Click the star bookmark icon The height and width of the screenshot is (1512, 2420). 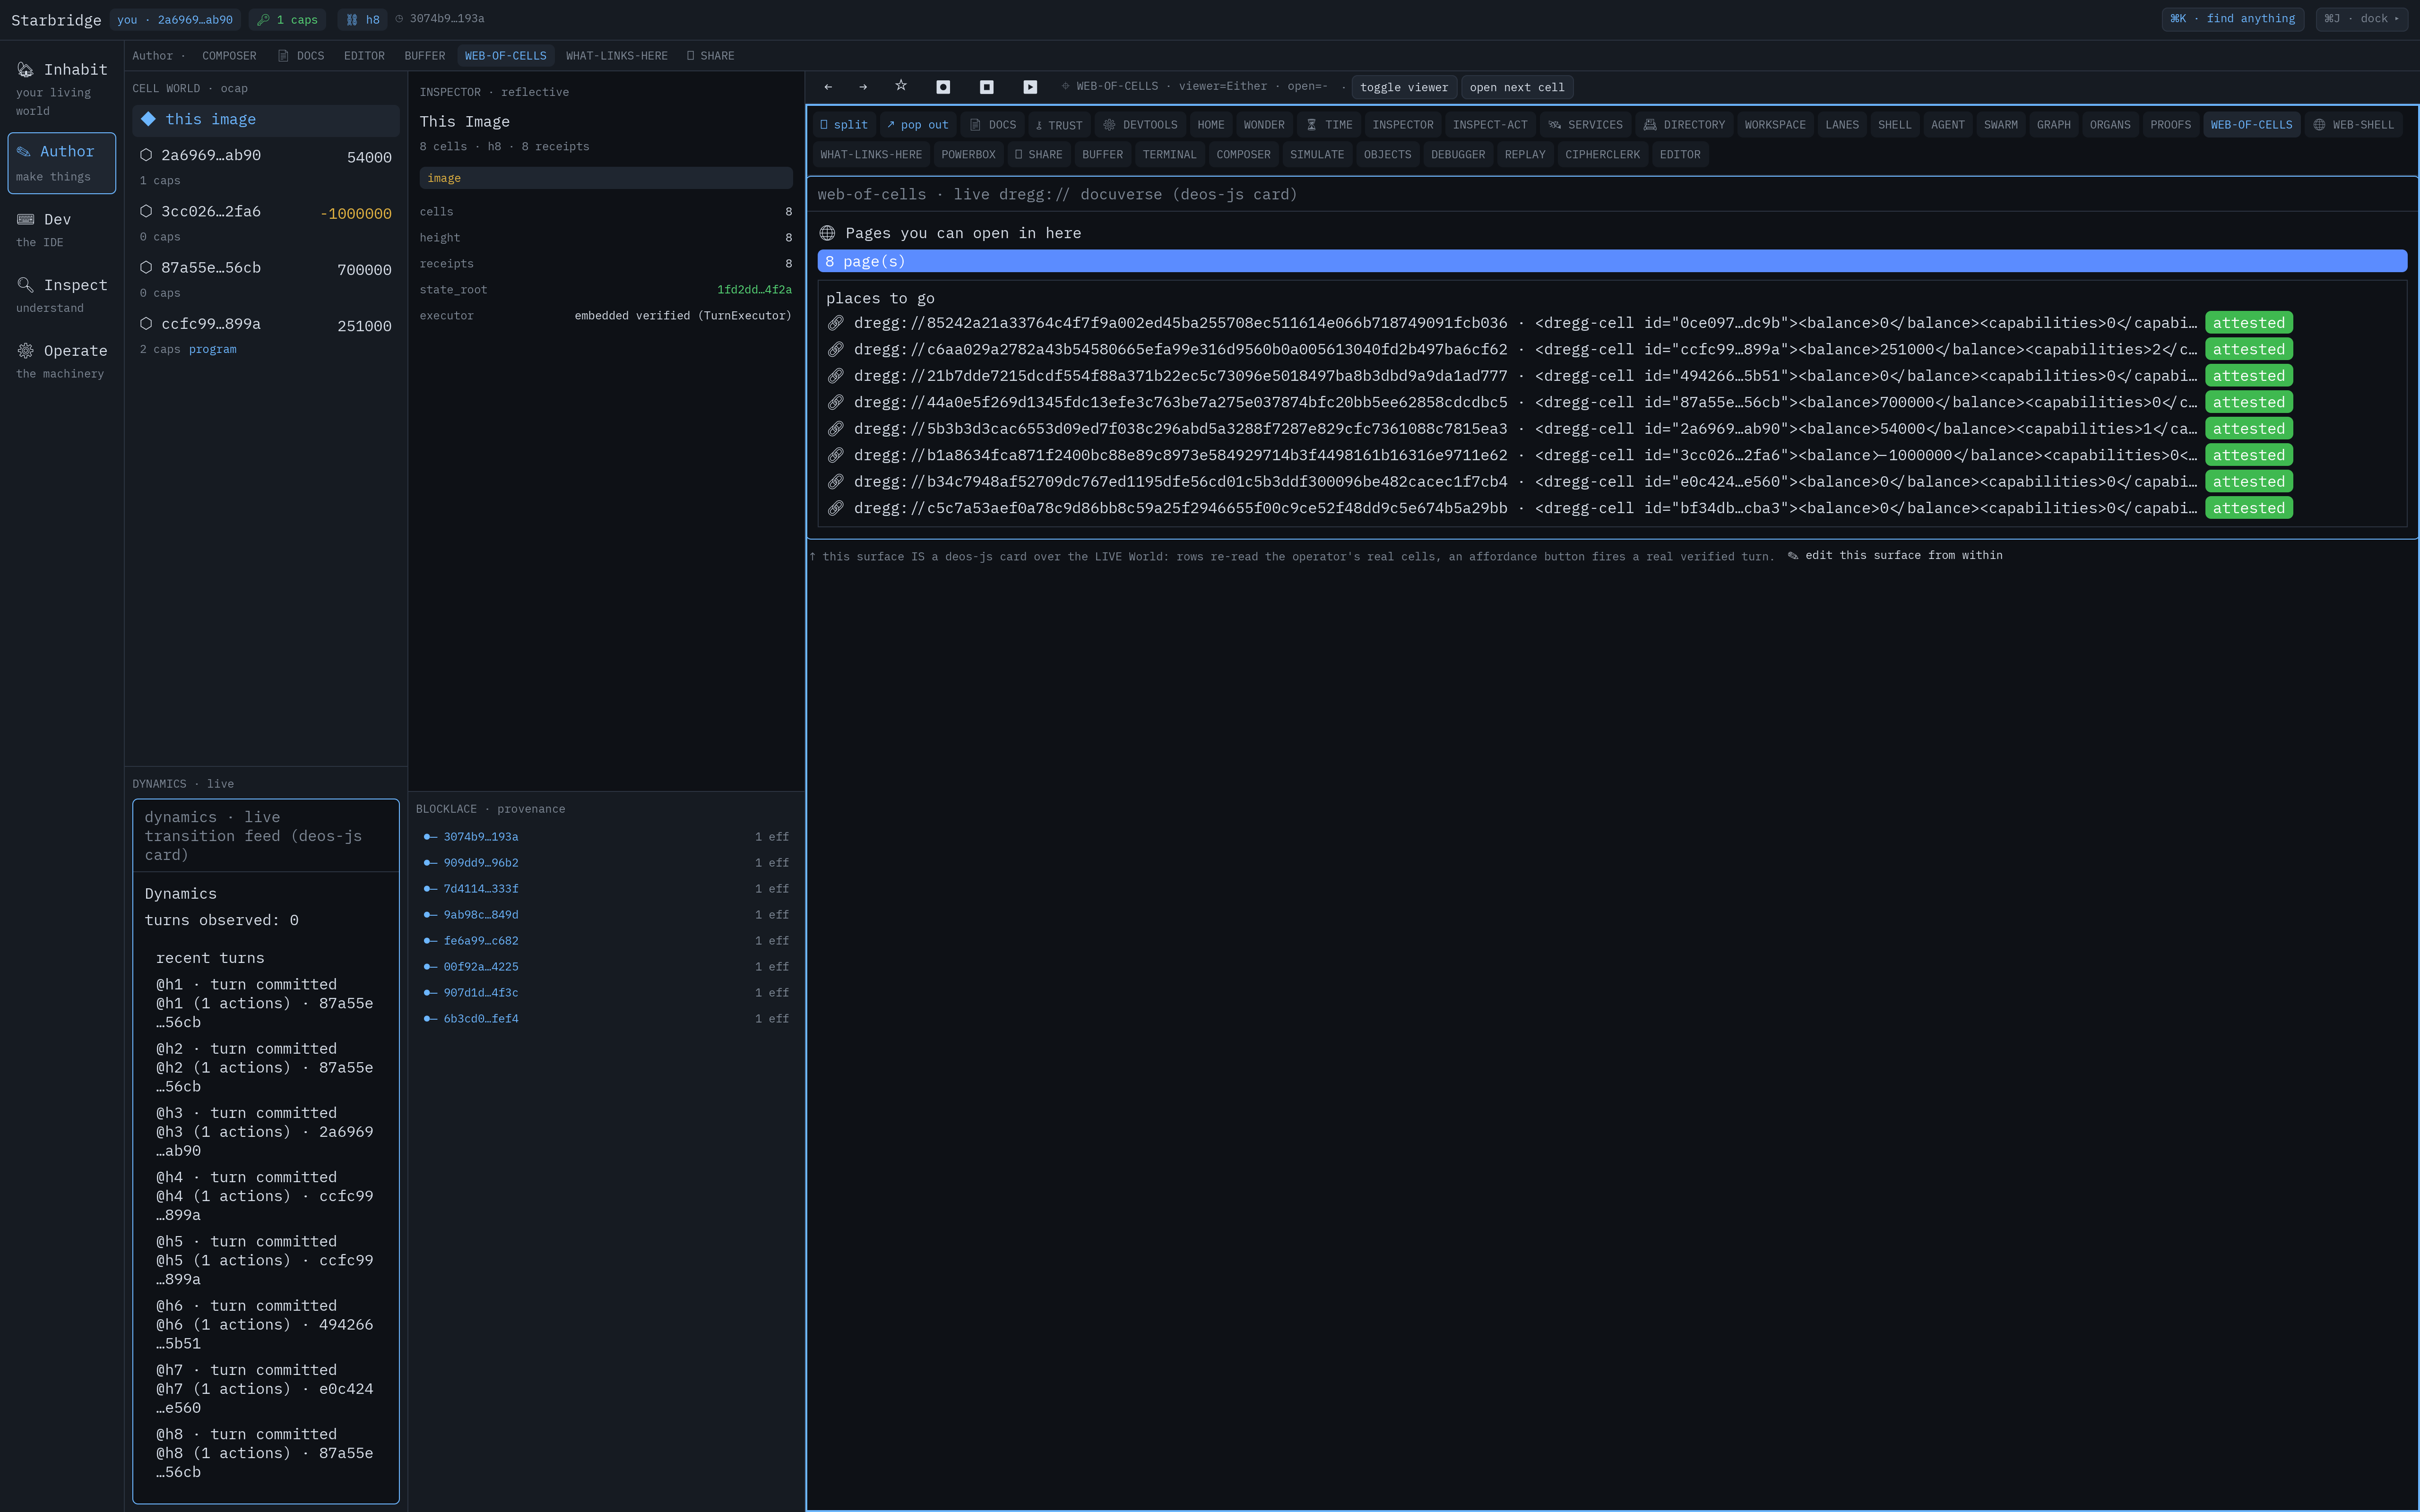tap(901, 86)
